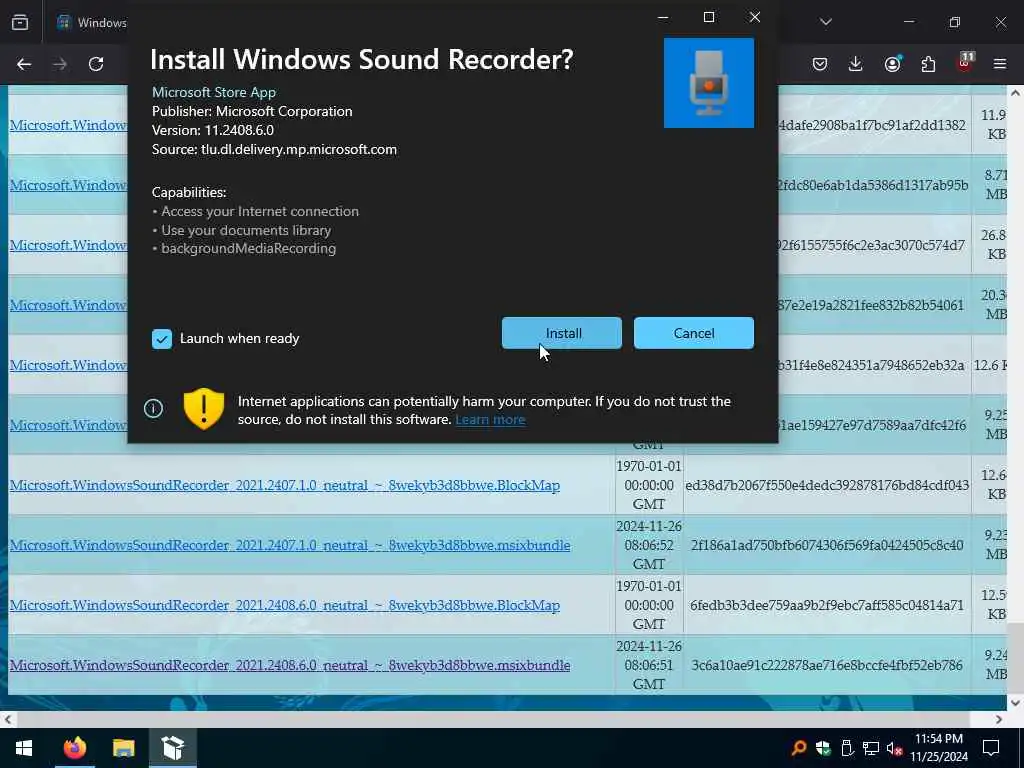
Task: Open Windows Security tray icon
Action: pyautogui.click(x=823, y=748)
